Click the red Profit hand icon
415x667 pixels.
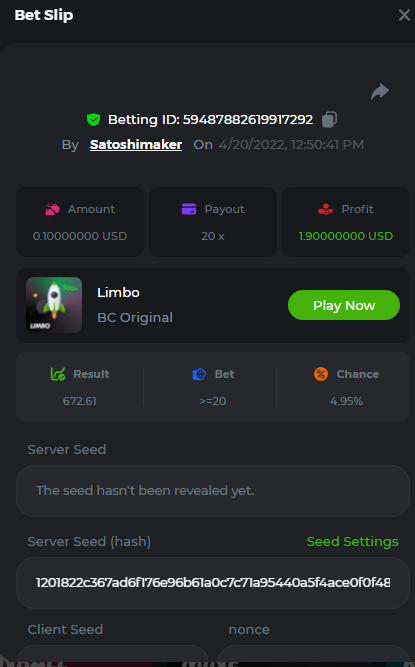(326, 209)
